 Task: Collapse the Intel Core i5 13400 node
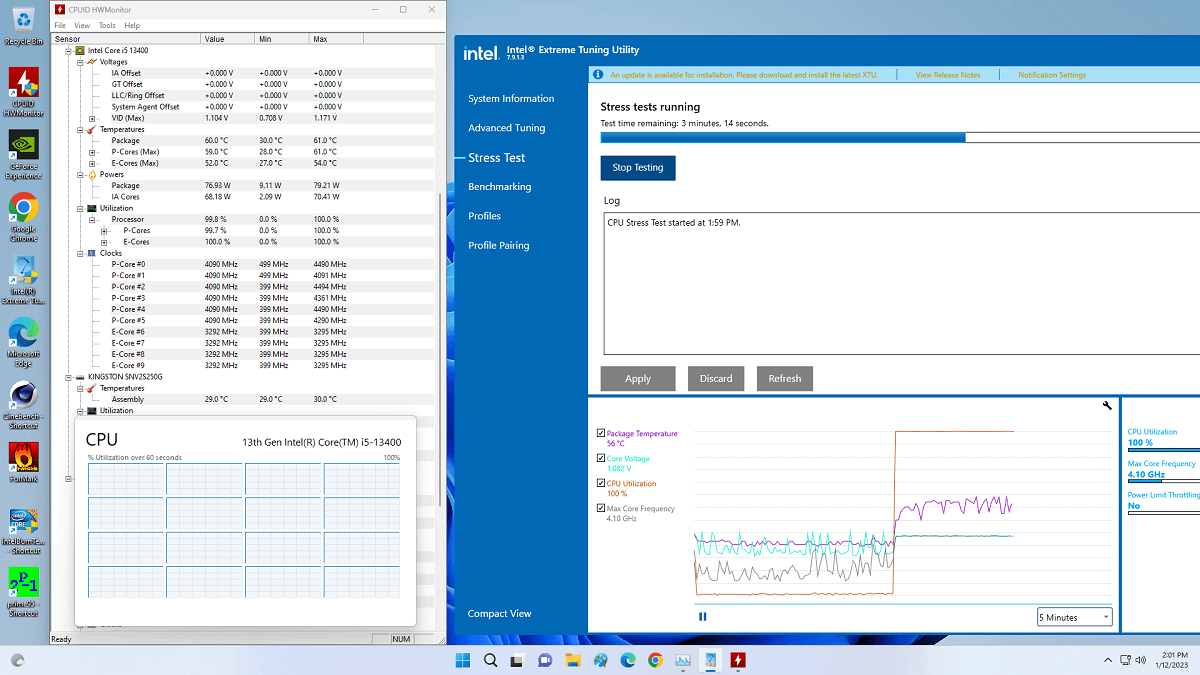[69, 50]
